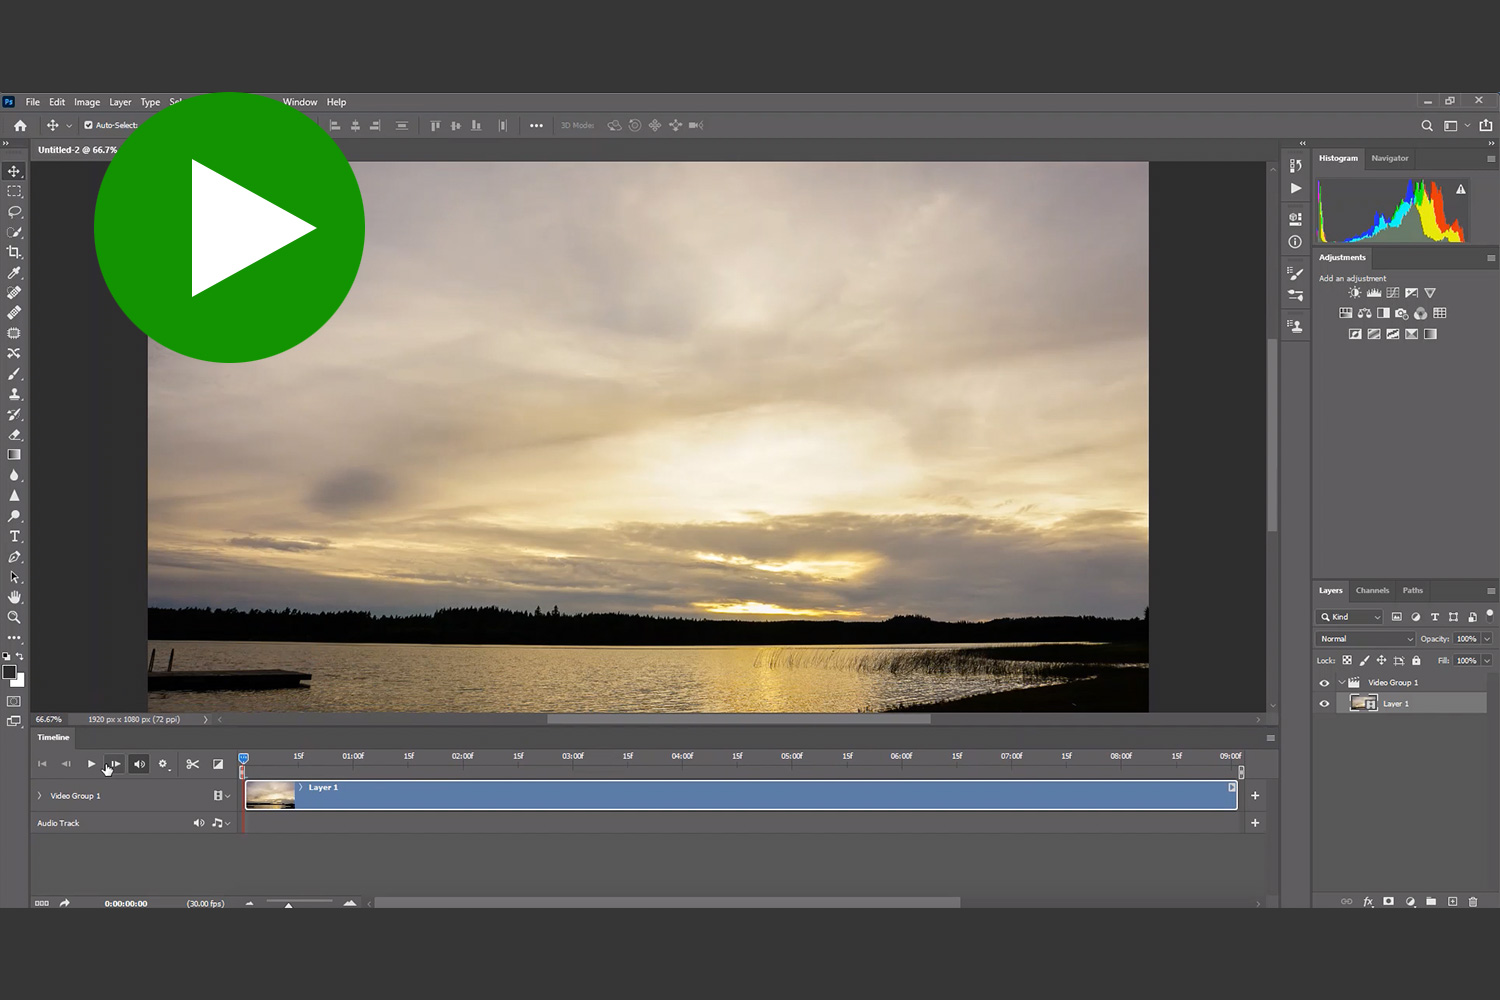Hide the Video Group 1 layer group
Screen dimensions: 1500x1000
point(1324,683)
